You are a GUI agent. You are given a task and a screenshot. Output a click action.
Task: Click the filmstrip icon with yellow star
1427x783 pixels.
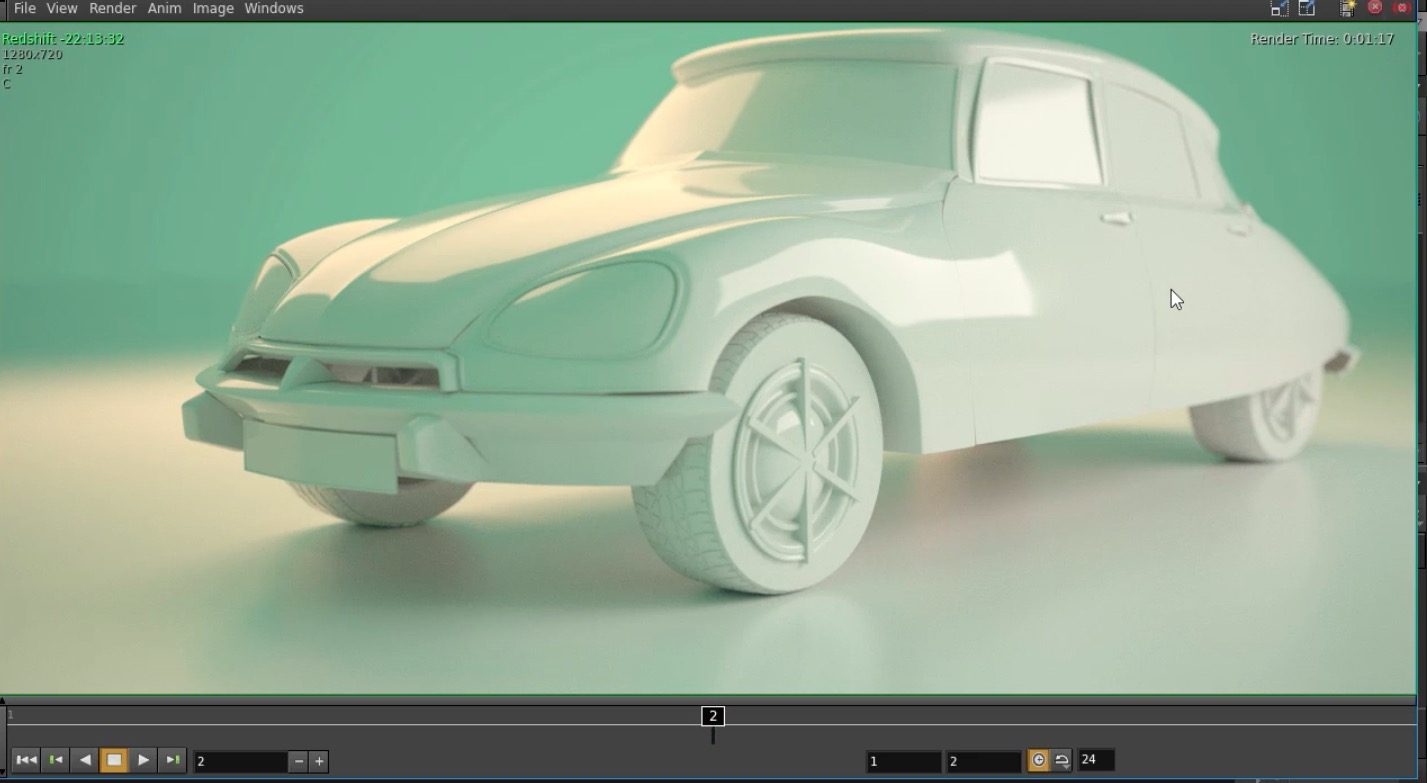pos(1348,8)
